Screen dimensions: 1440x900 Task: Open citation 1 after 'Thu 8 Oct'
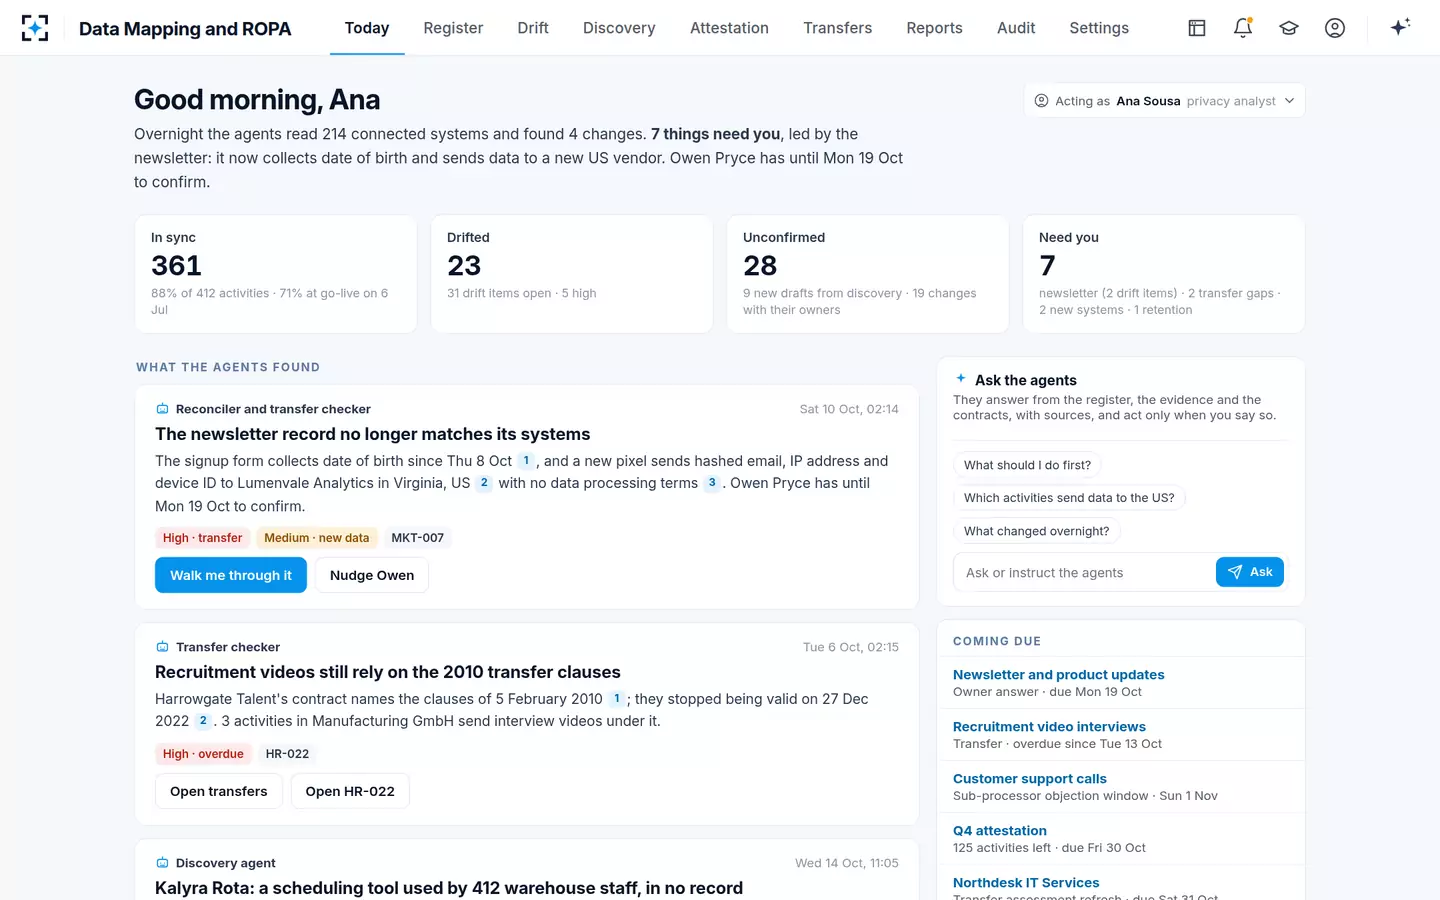(526, 461)
